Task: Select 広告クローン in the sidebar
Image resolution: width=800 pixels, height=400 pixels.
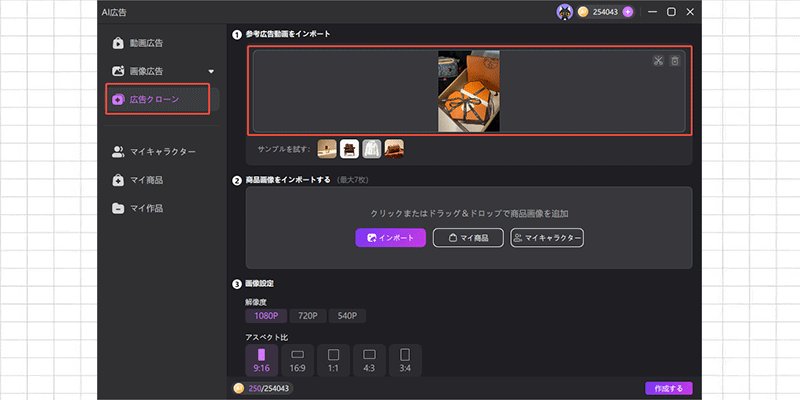Action: tap(162, 99)
